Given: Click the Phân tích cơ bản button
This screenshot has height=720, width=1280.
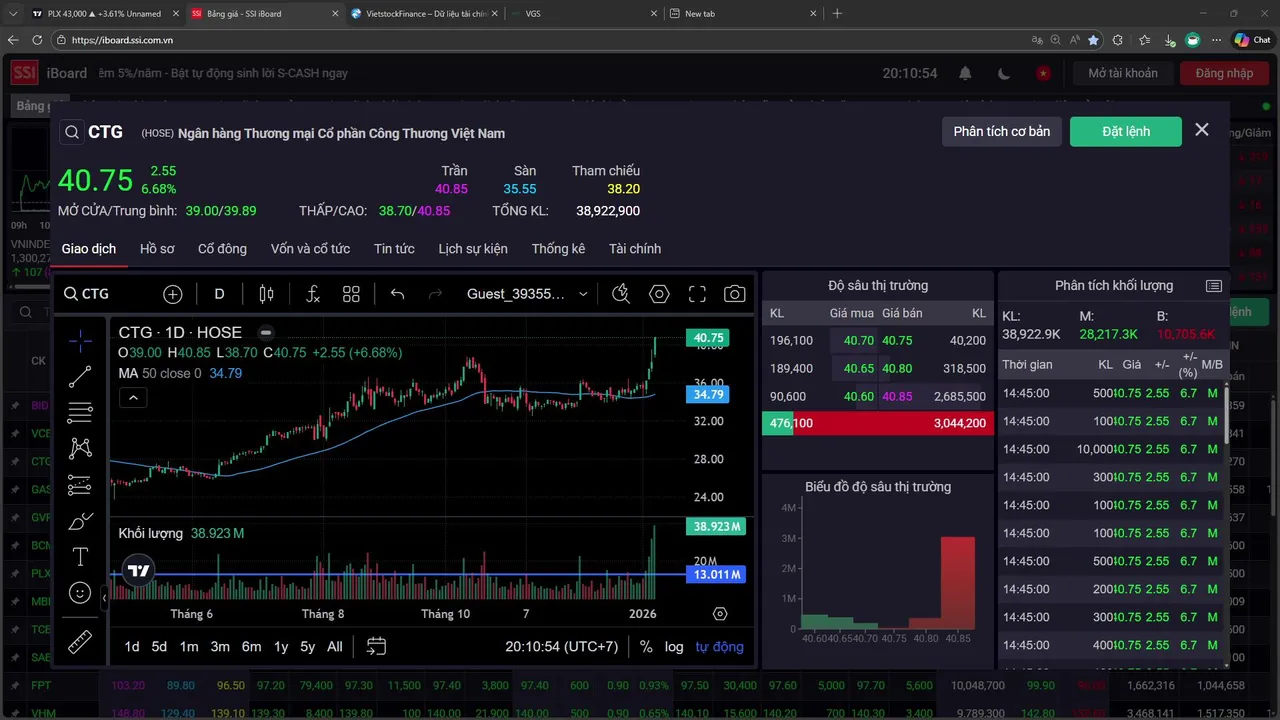Looking at the screenshot, I should (x=1001, y=131).
